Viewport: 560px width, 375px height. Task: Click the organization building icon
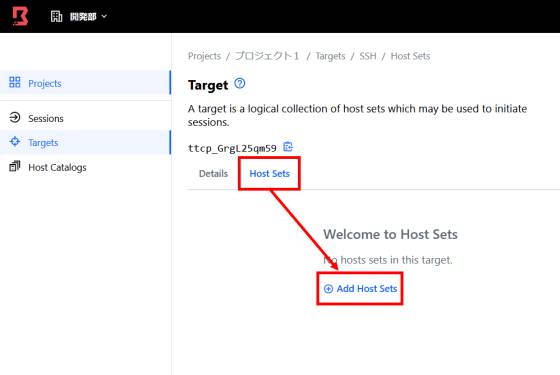[x=56, y=16]
